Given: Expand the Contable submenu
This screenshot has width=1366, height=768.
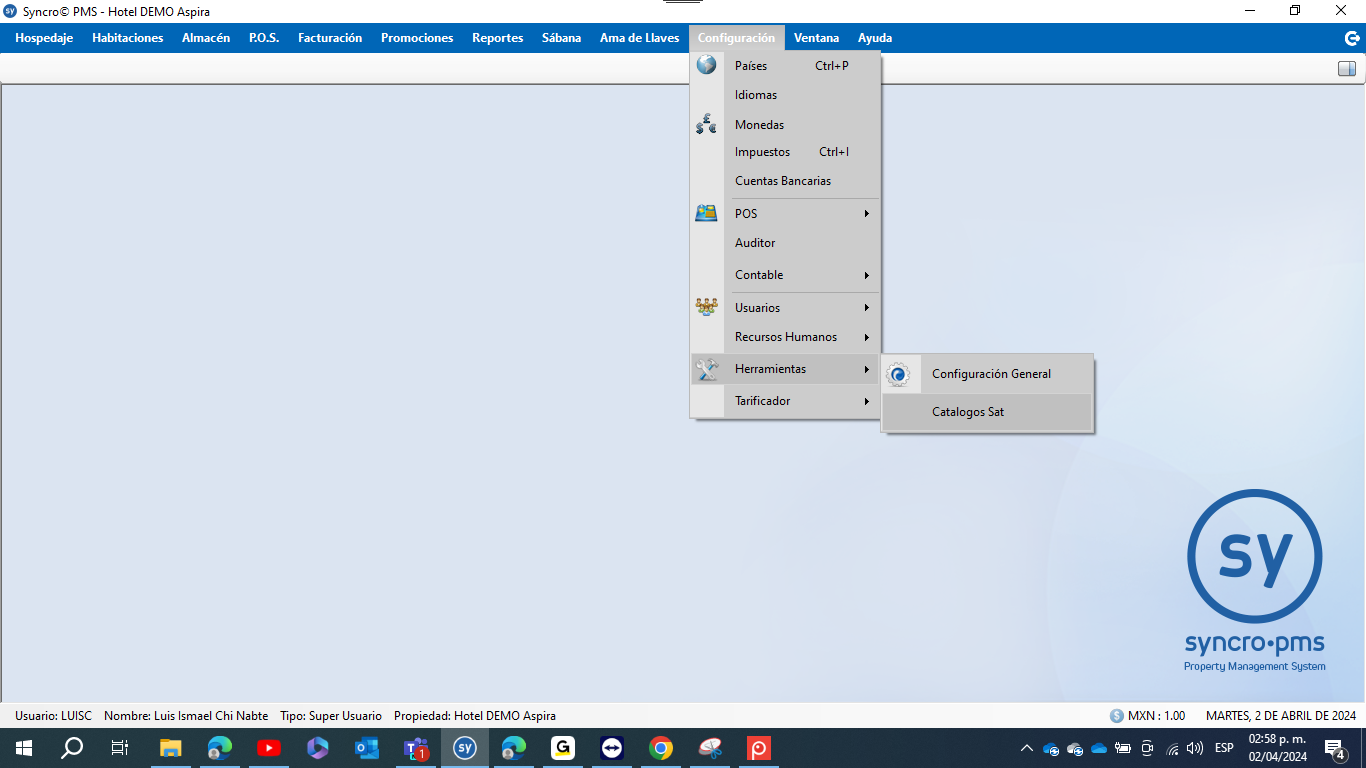Looking at the screenshot, I should pos(785,275).
